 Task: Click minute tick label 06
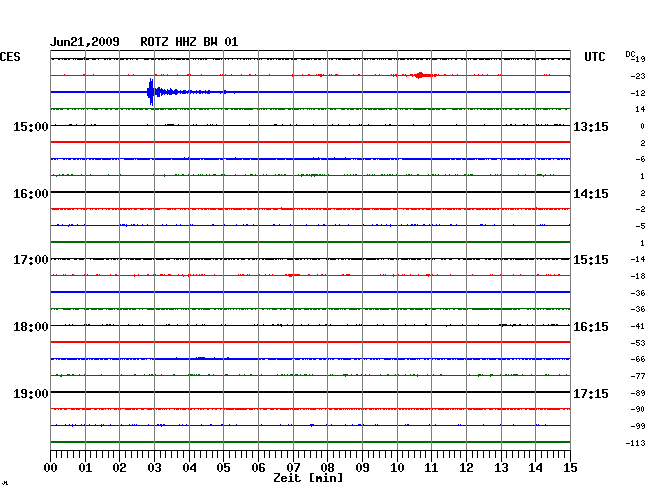click(x=258, y=467)
